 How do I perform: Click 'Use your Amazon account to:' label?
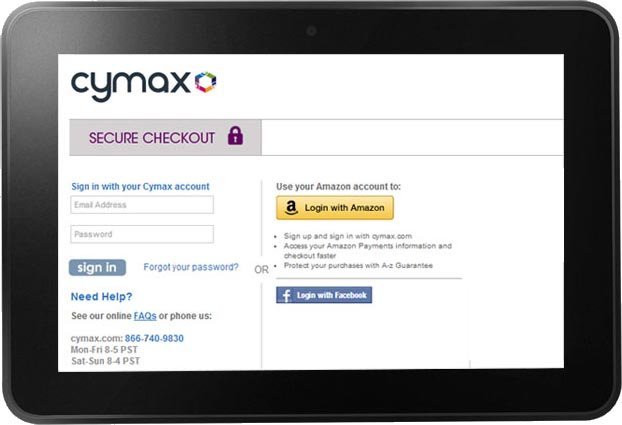click(x=338, y=187)
